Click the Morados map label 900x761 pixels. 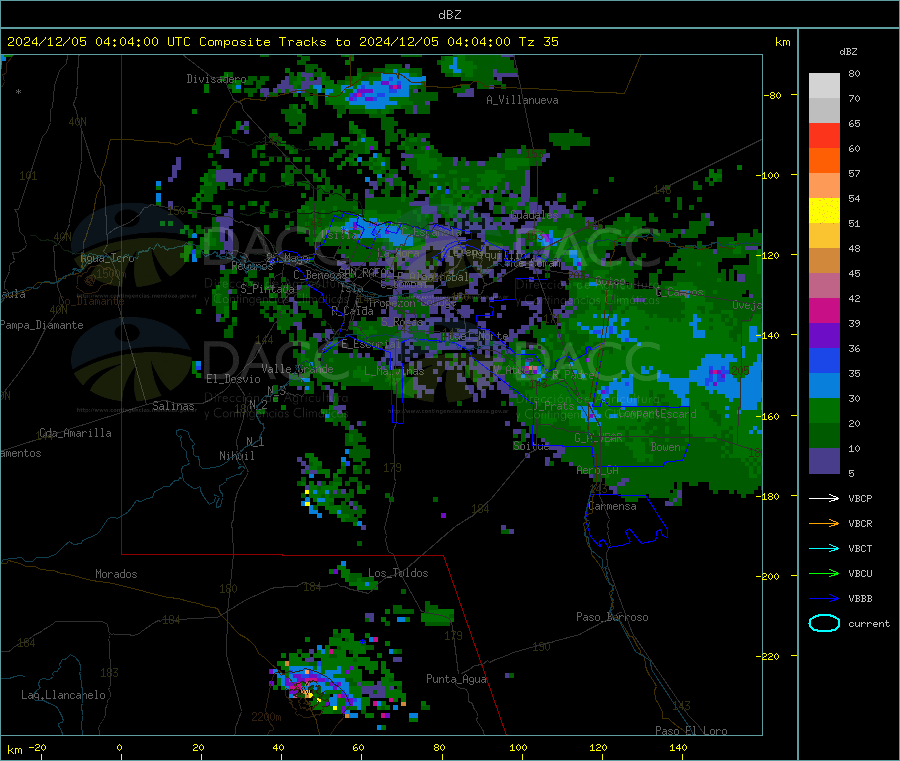[x=116, y=574]
